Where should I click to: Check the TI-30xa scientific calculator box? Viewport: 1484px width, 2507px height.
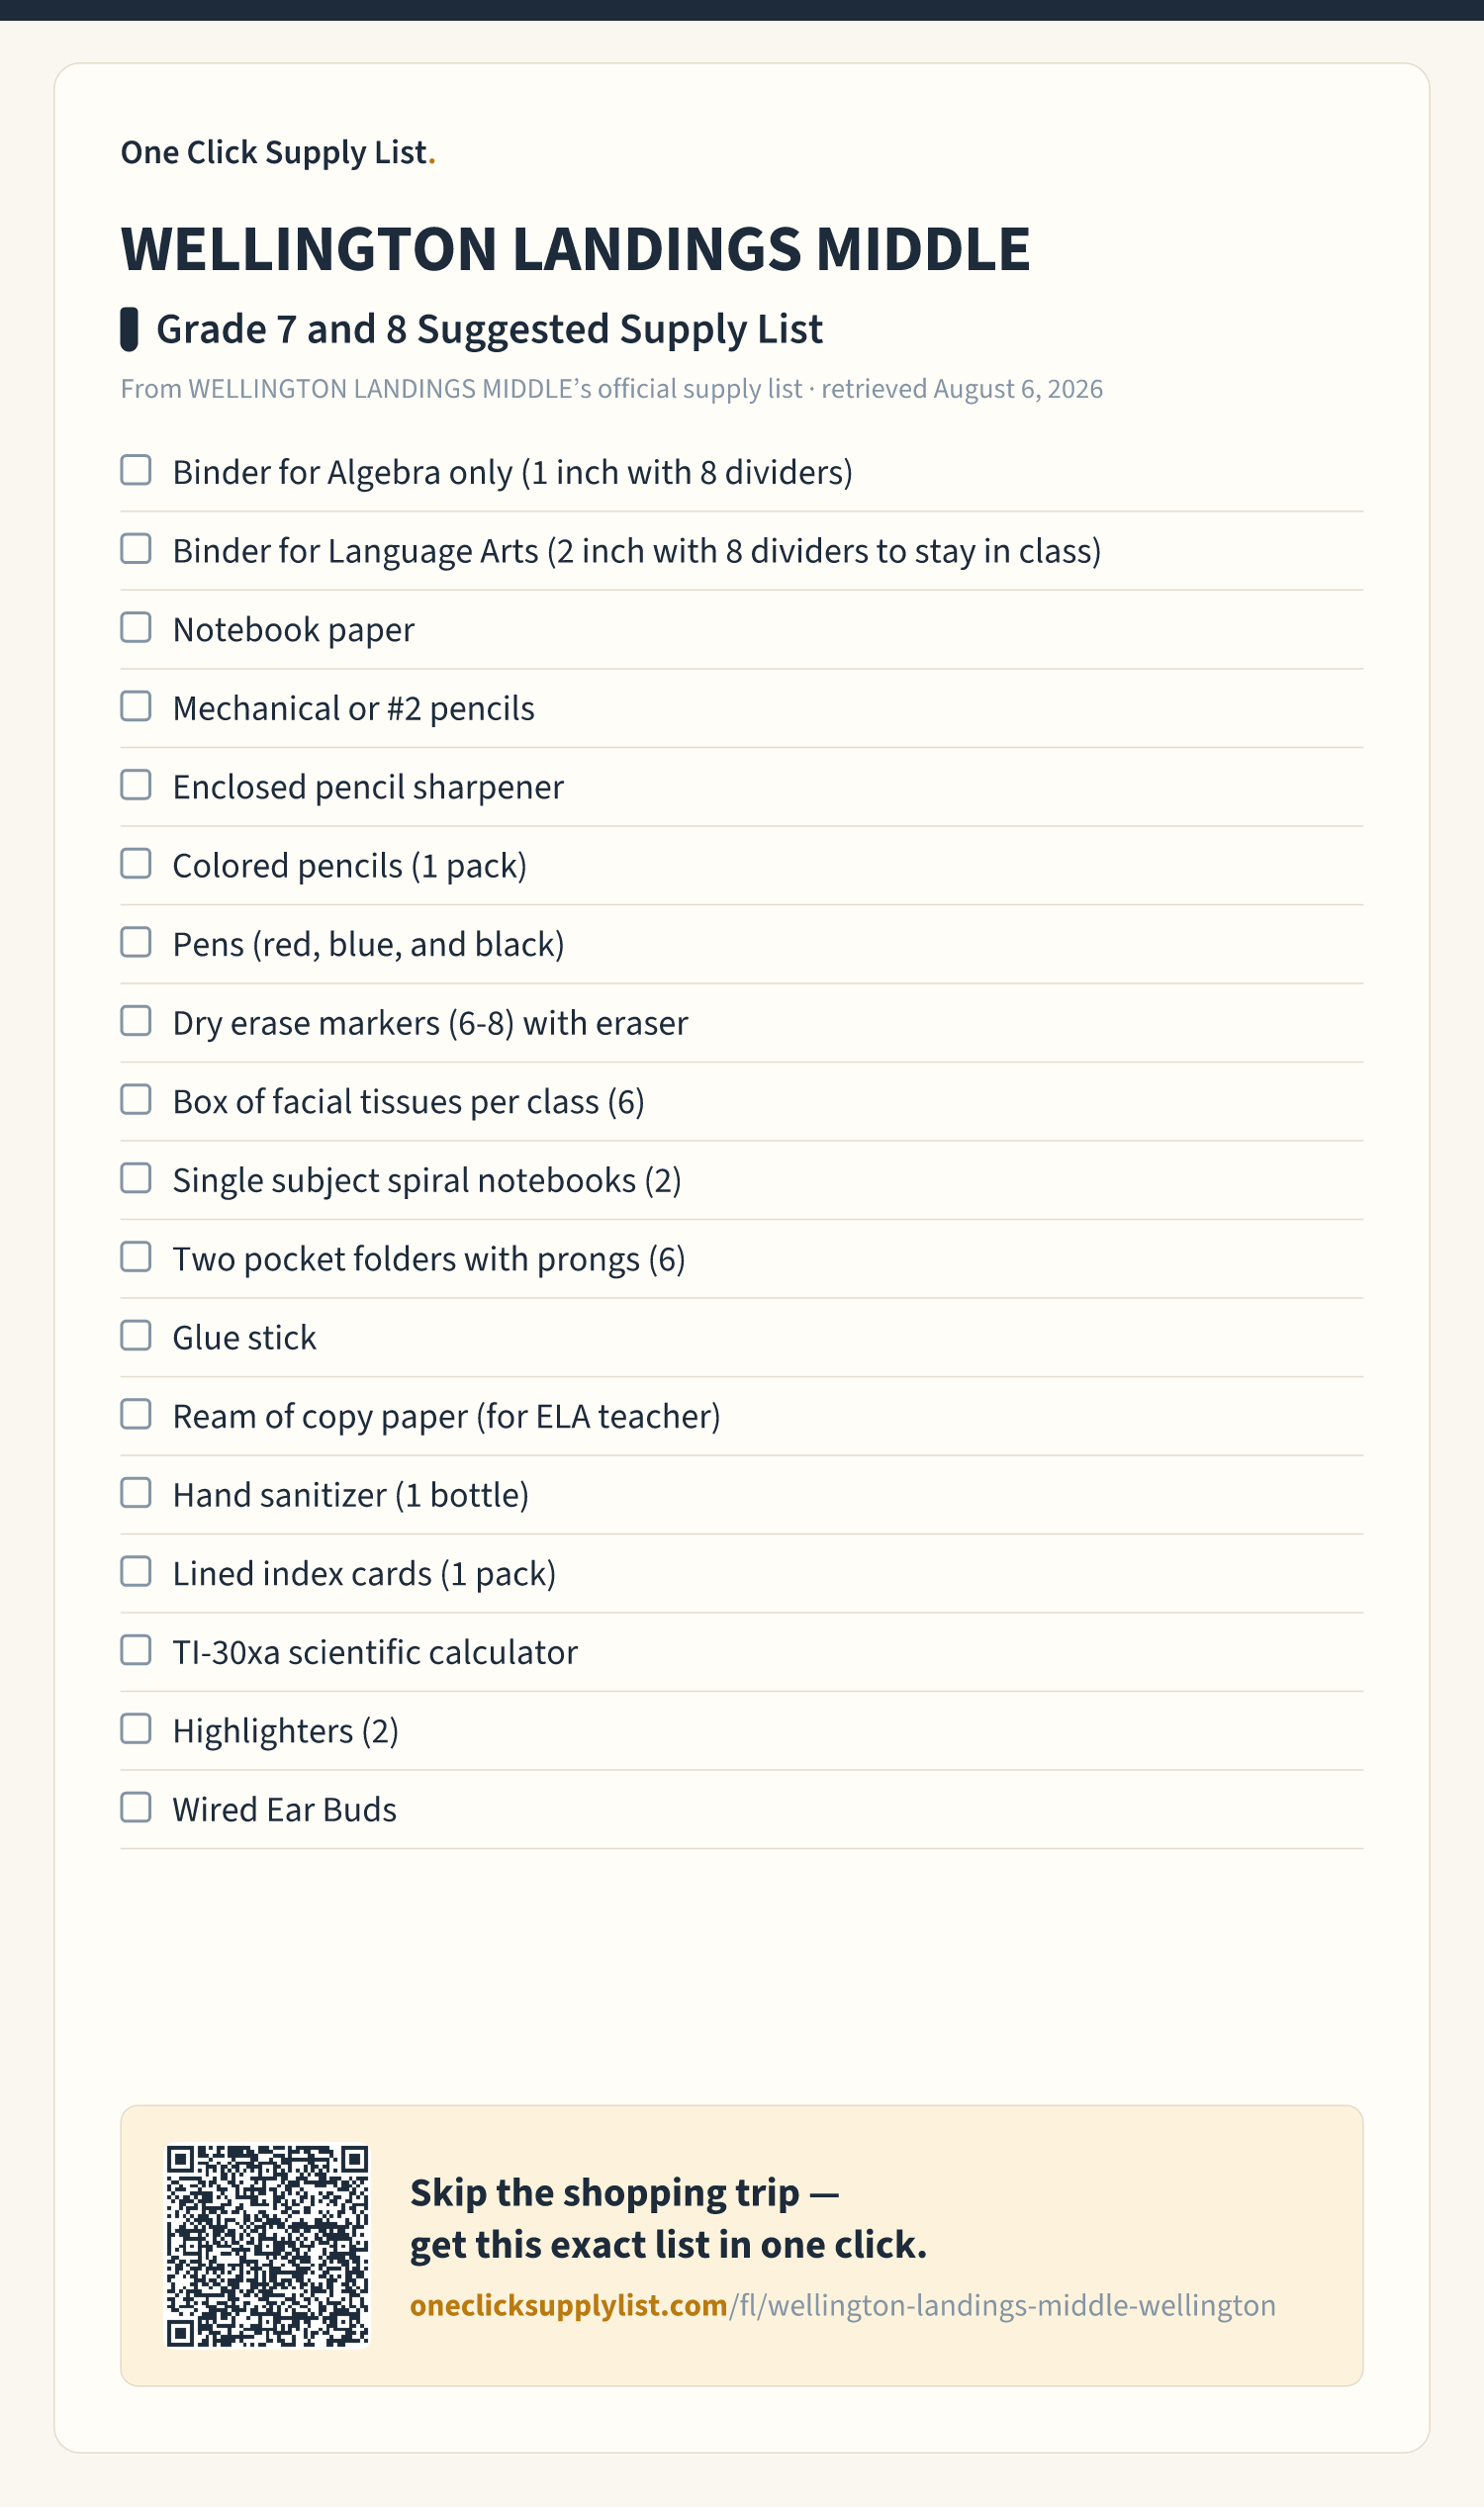136,1650
